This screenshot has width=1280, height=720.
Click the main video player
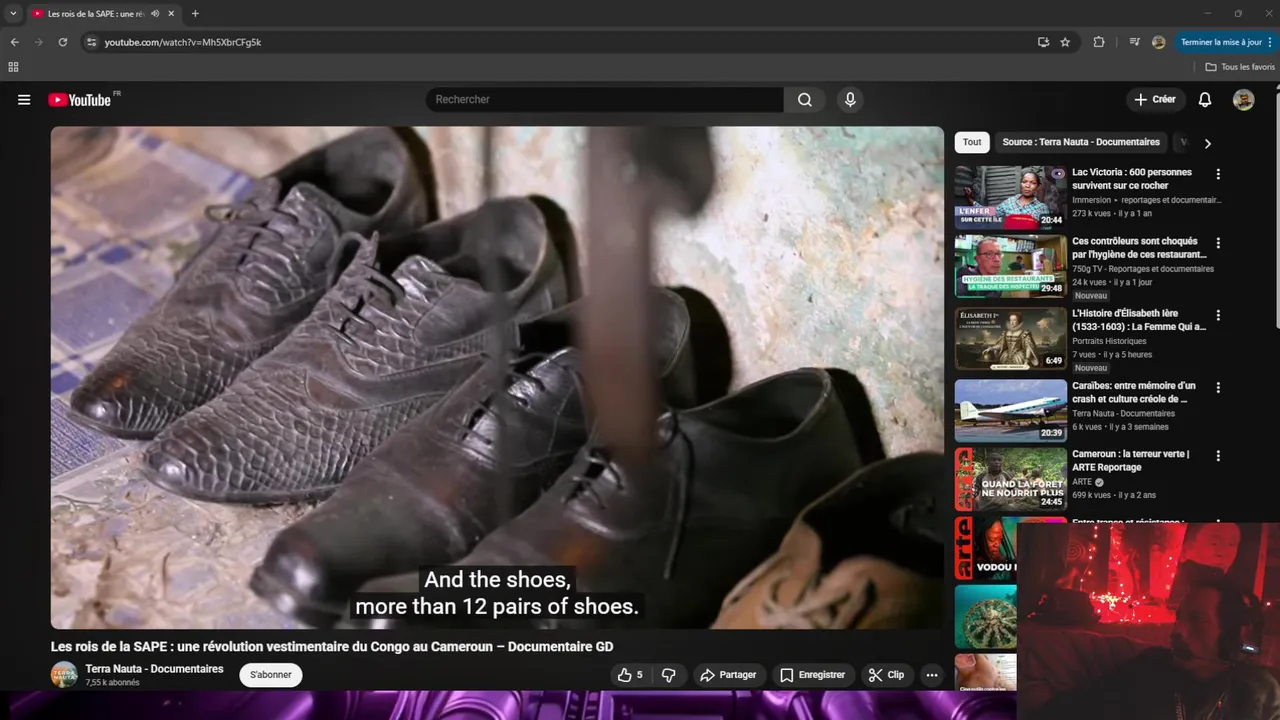(497, 377)
